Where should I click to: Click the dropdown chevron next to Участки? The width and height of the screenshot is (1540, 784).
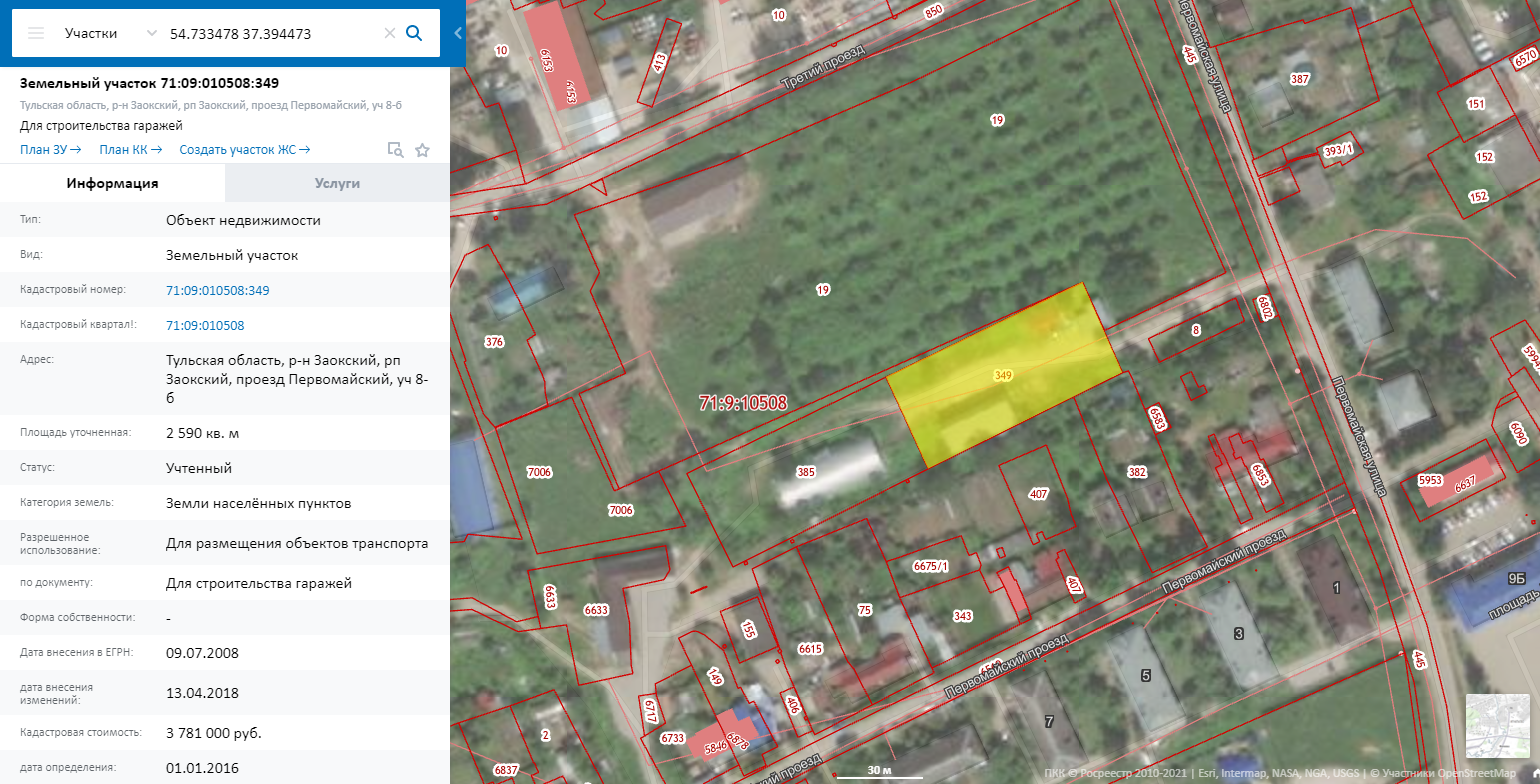tap(152, 33)
